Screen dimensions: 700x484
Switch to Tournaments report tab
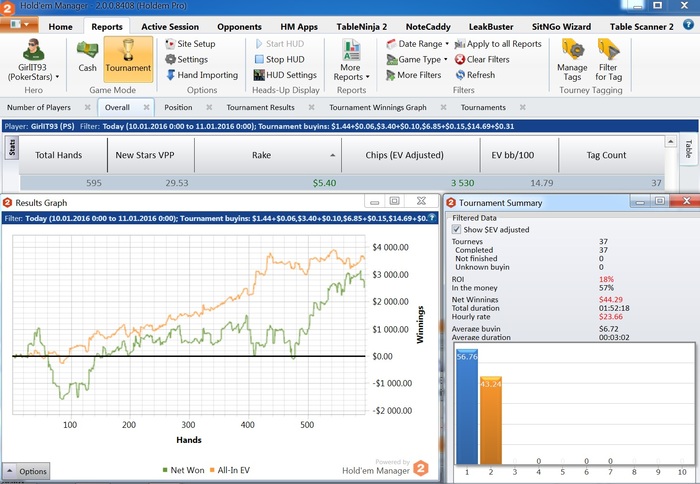[483, 107]
